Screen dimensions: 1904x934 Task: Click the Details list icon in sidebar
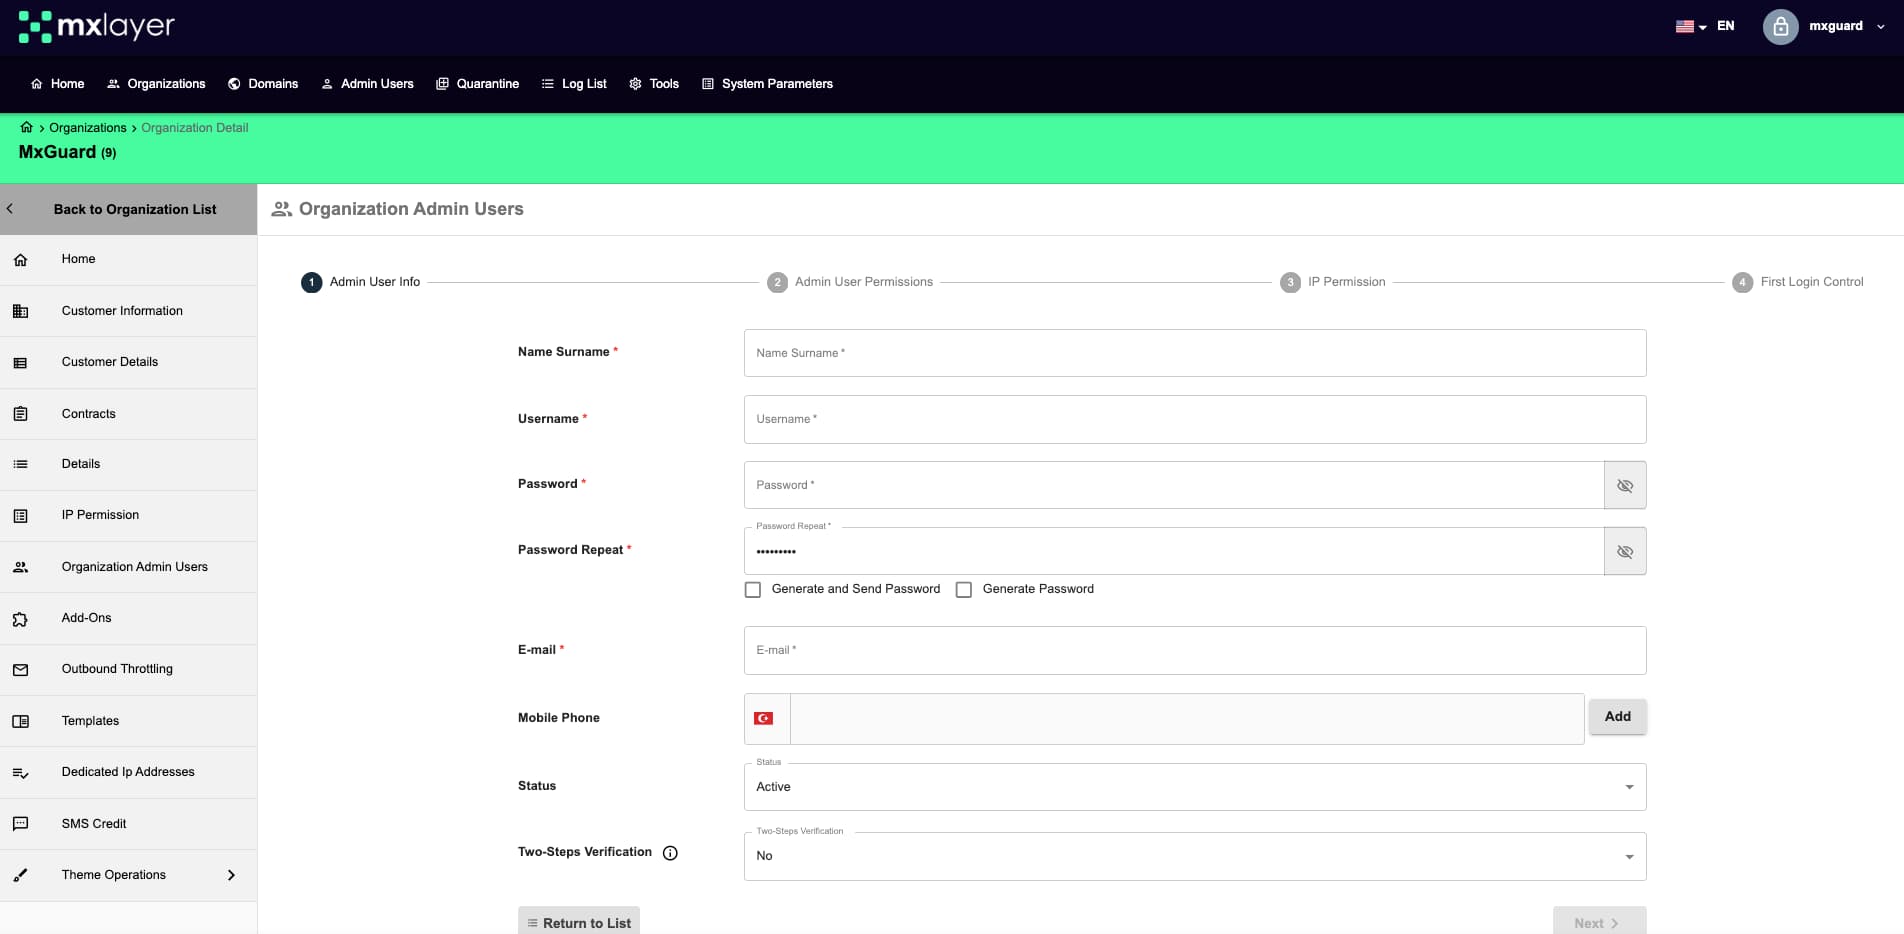click(20, 464)
